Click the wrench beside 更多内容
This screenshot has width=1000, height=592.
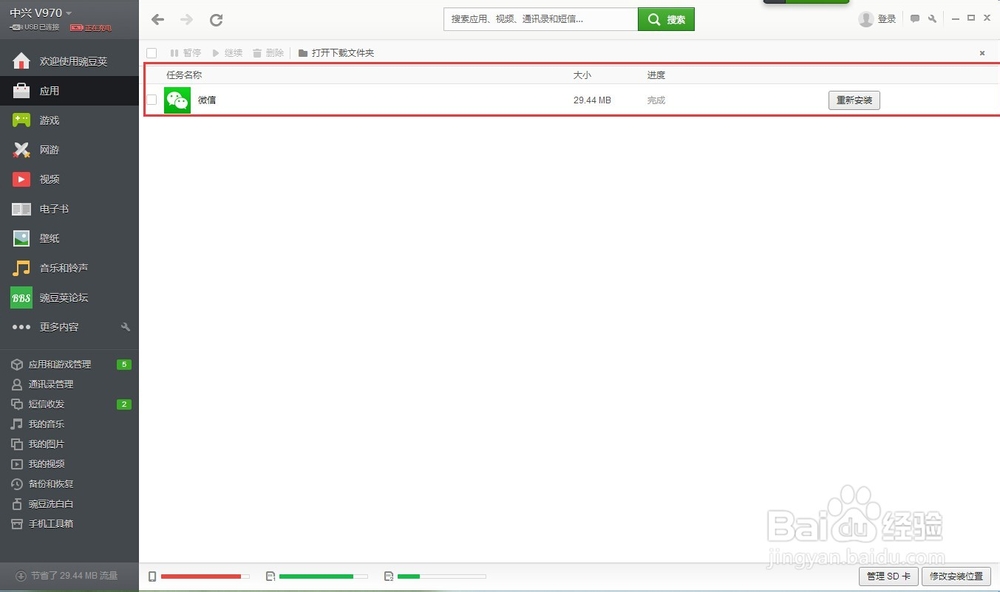point(126,327)
